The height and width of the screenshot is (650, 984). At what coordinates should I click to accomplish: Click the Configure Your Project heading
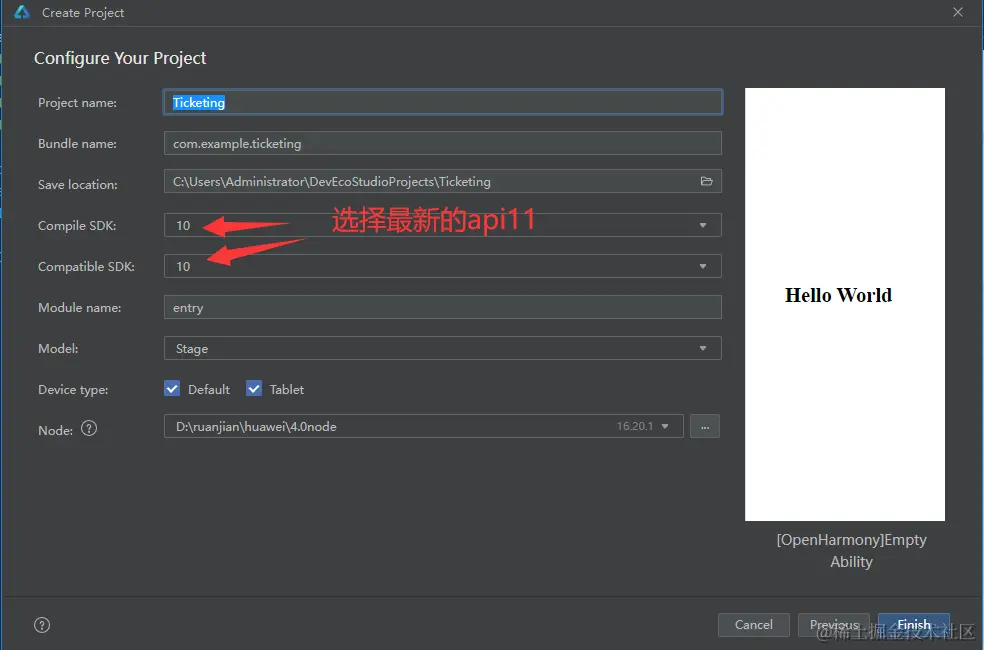tap(120, 58)
